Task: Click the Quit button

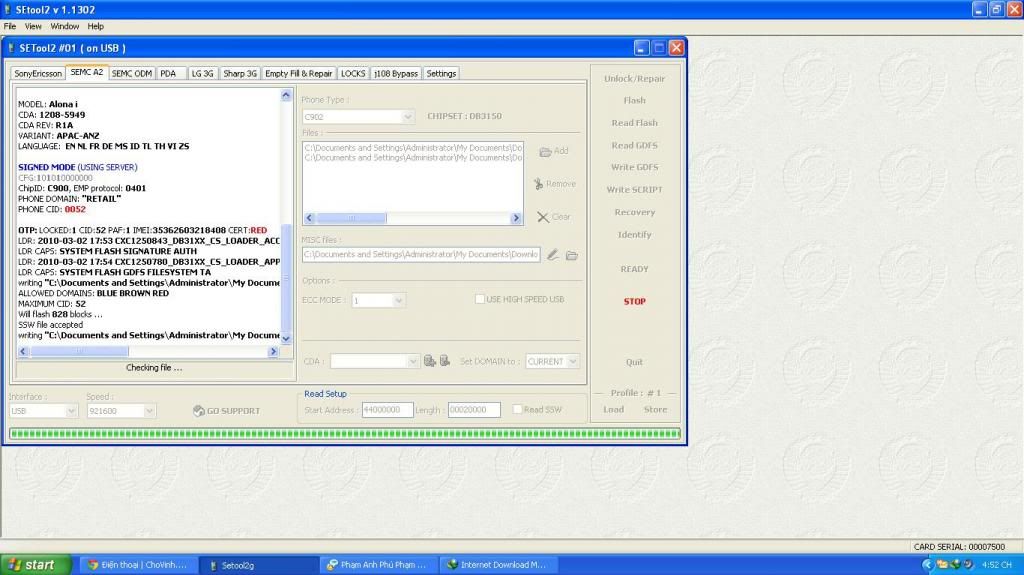Action: pyautogui.click(x=635, y=362)
